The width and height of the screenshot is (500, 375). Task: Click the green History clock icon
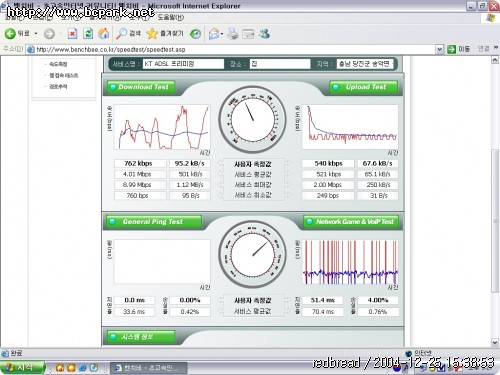(195, 34)
